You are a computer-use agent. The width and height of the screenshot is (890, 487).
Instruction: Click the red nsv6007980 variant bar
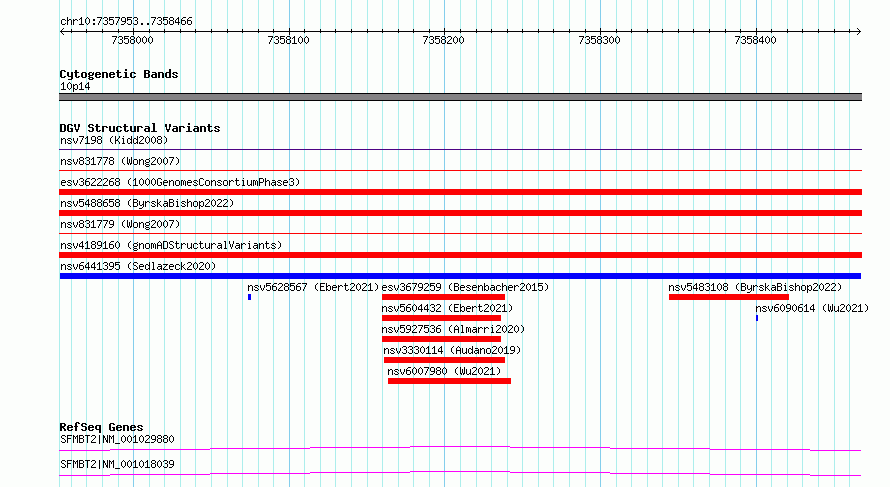[450, 381]
